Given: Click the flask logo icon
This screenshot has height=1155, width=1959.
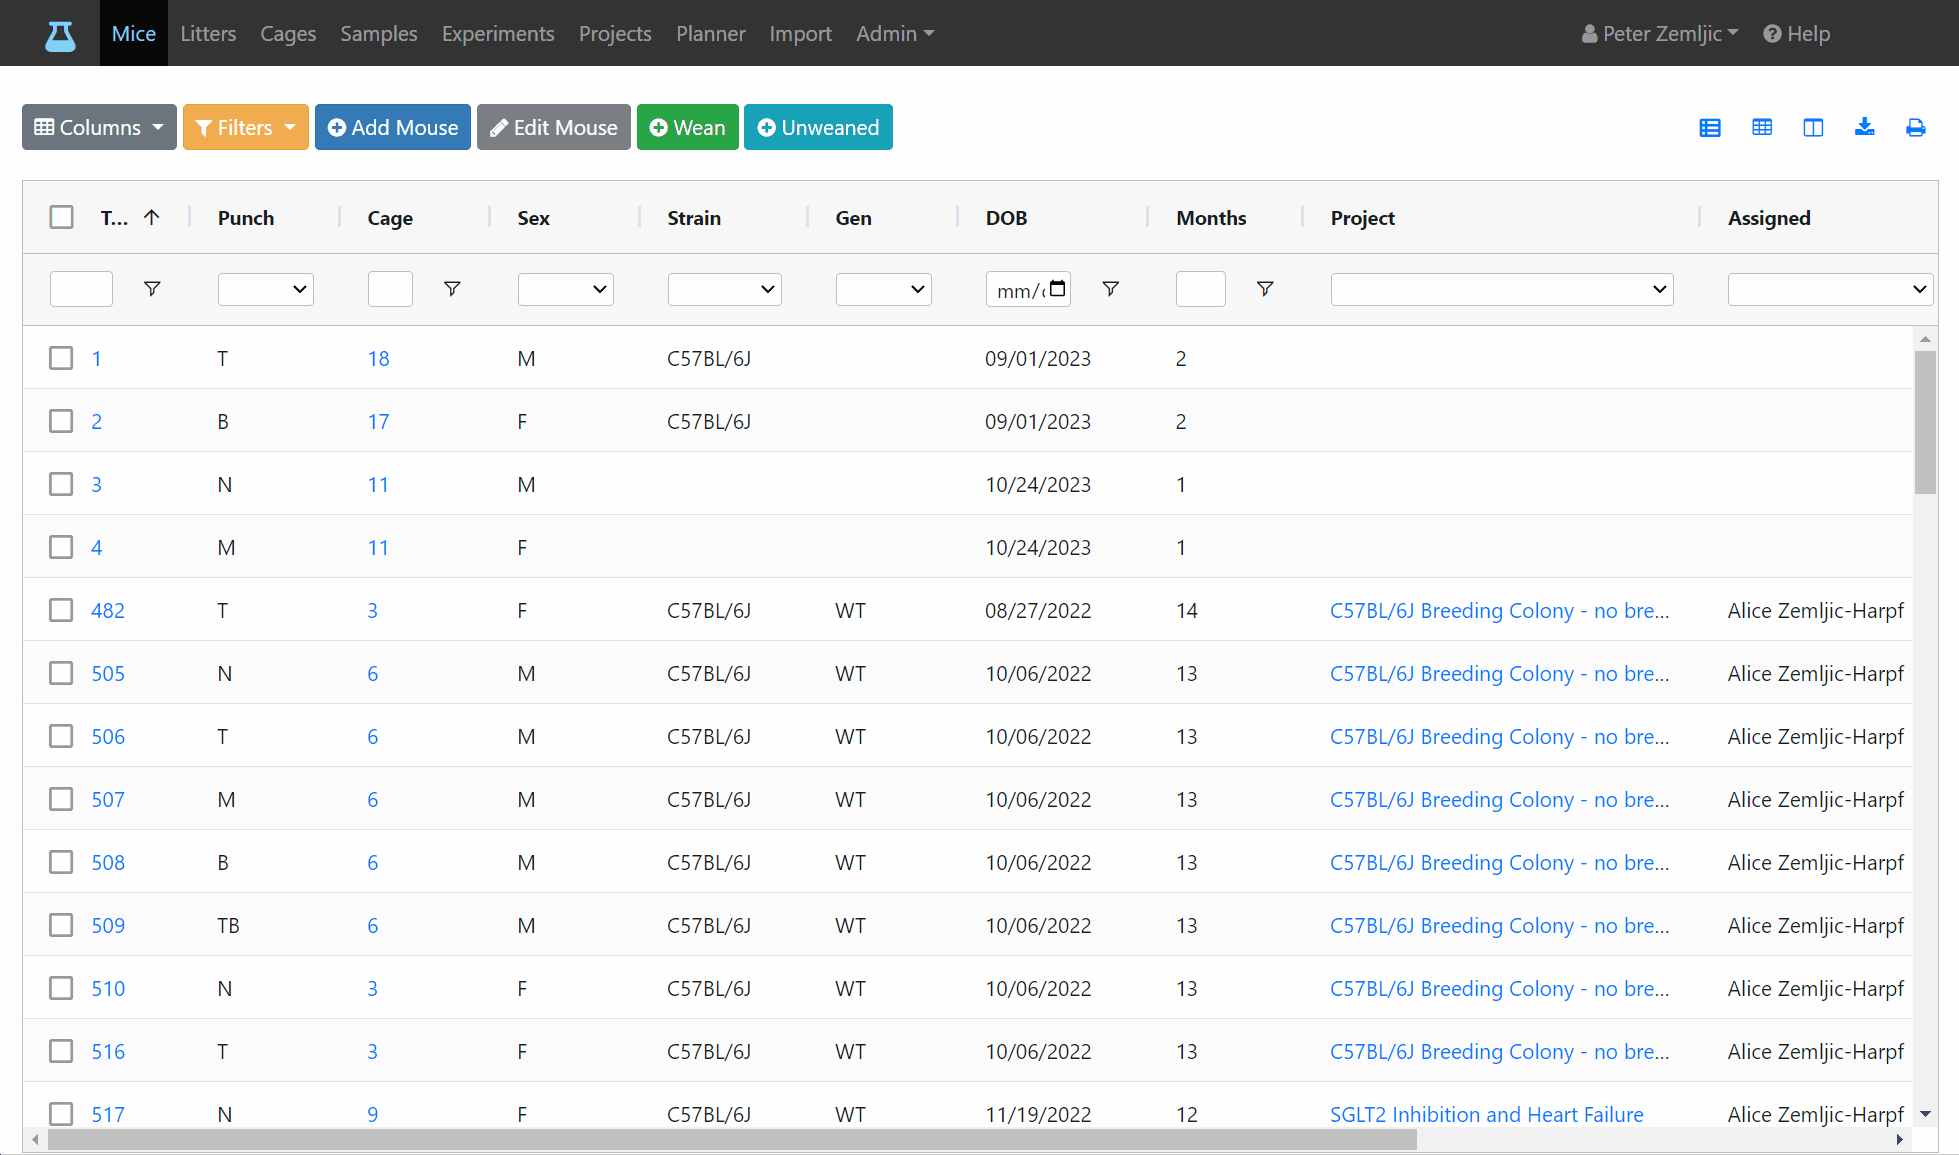Looking at the screenshot, I should [x=60, y=35].
